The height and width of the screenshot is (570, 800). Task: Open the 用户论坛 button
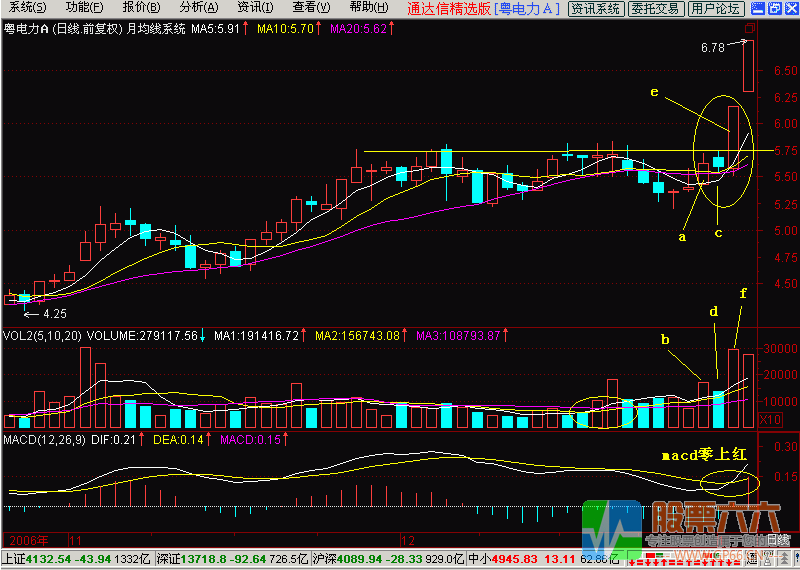[x=718, y=9]
